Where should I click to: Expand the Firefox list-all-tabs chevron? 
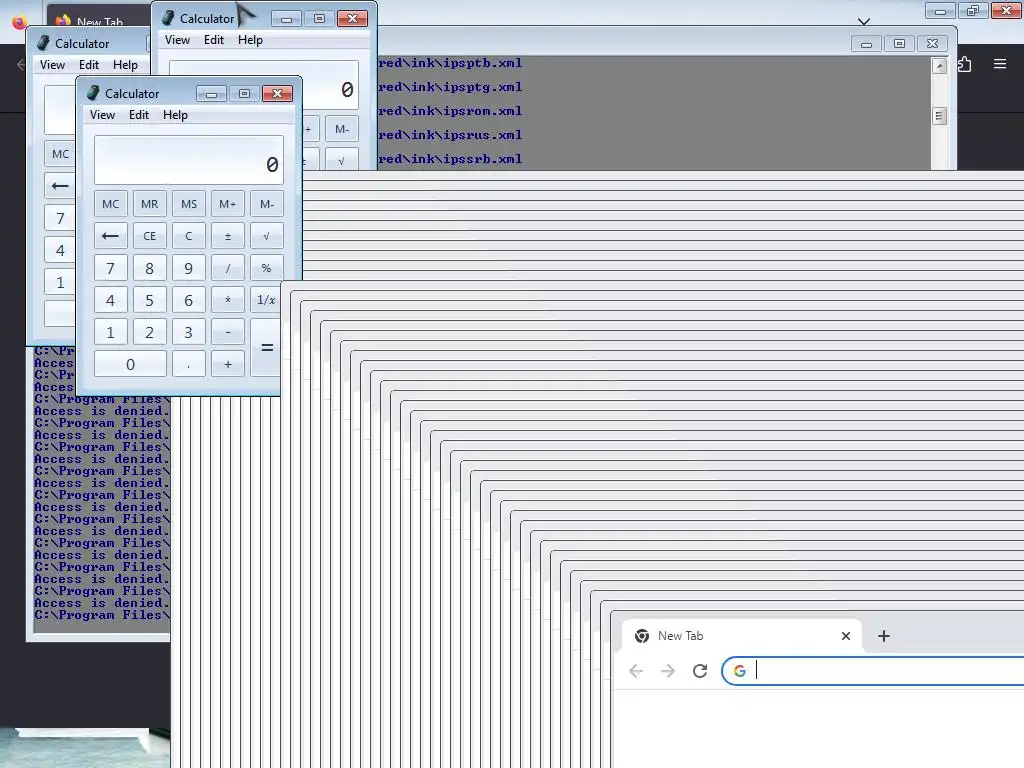863,22
